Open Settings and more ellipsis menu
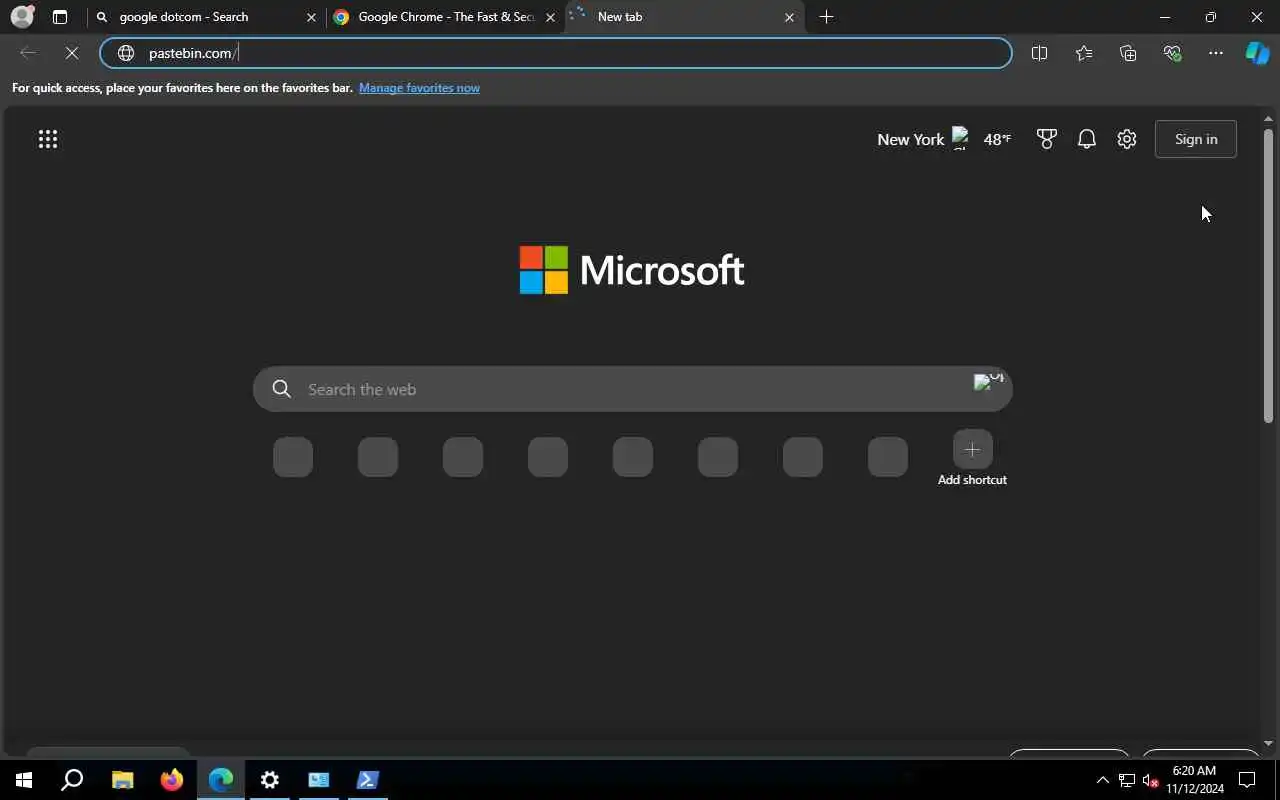Screen dimensions: 1280x800 (1216, 53)
